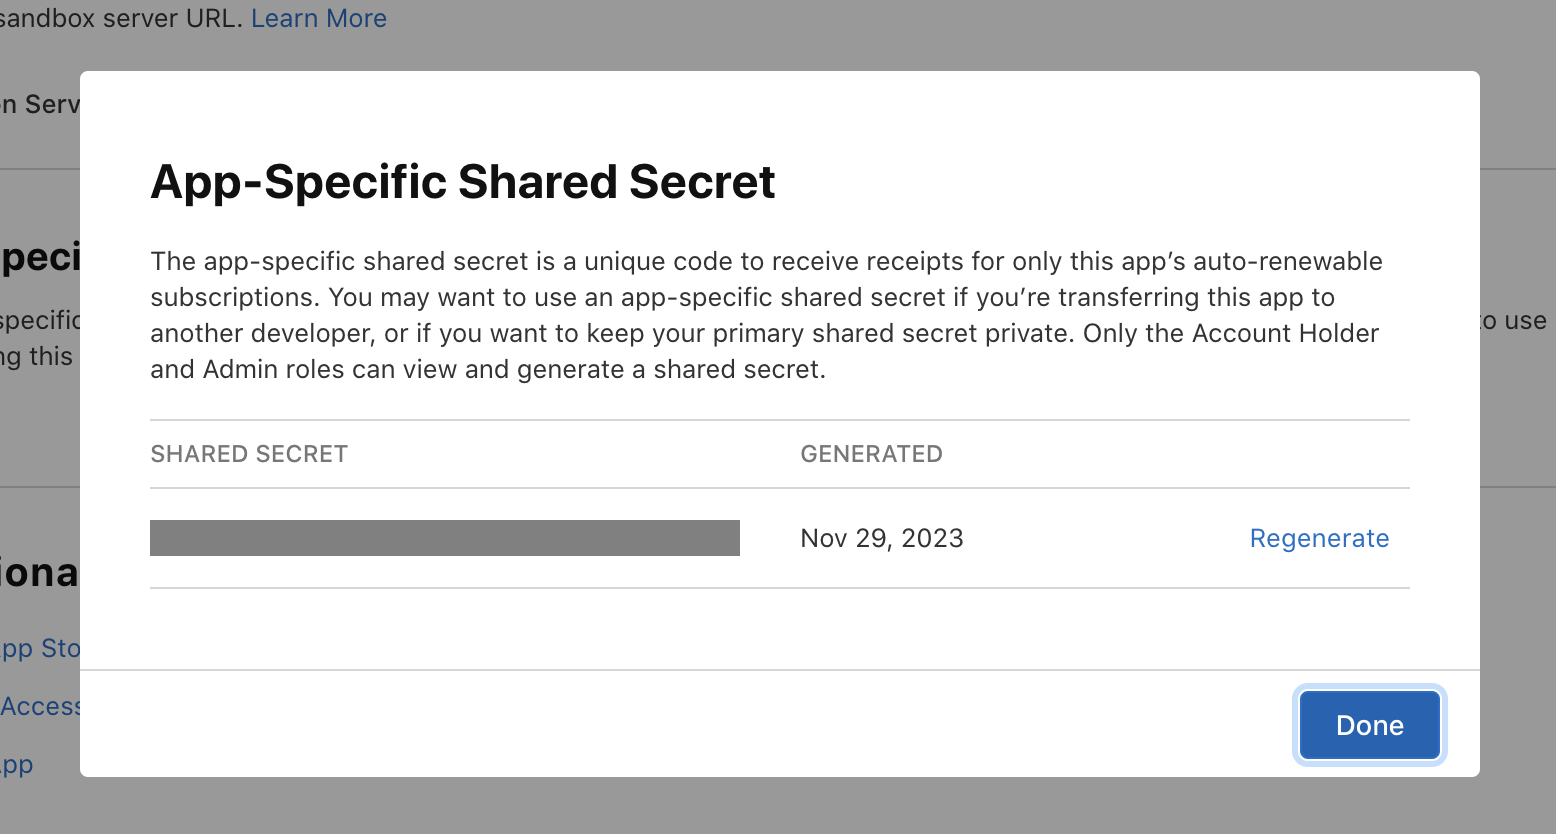Click the shared secret description paragraph
1556x834 pixels.
pyautogui.click(x=765, y=315)
